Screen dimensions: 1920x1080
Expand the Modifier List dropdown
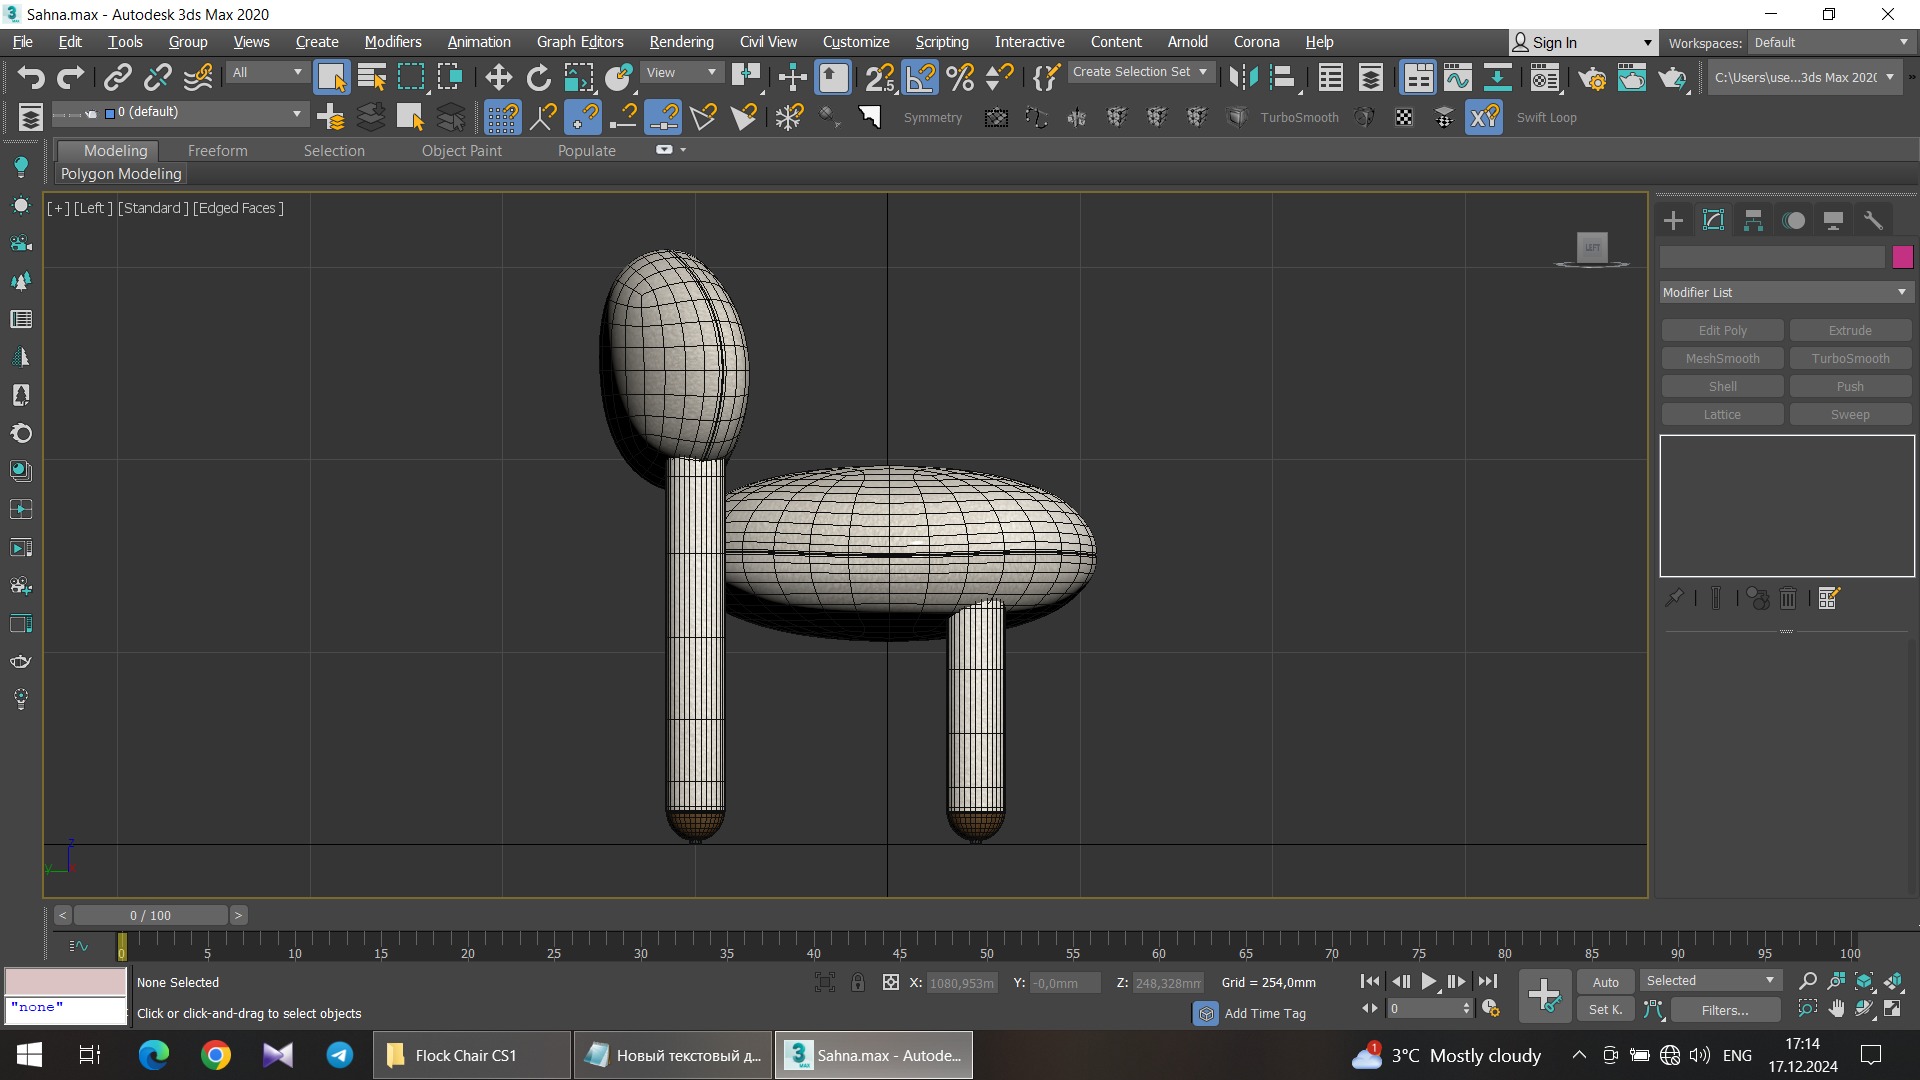[1786, 292]
